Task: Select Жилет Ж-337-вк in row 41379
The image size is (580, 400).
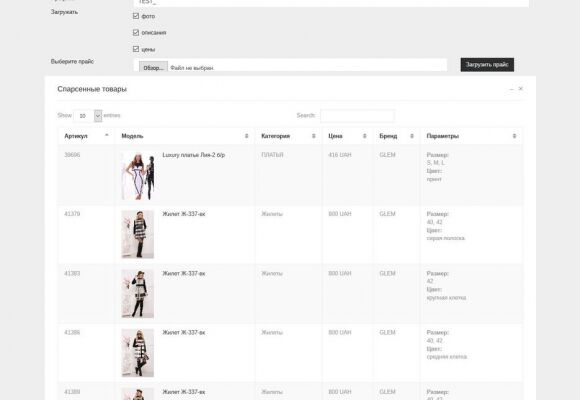Action: coord(184,214)
